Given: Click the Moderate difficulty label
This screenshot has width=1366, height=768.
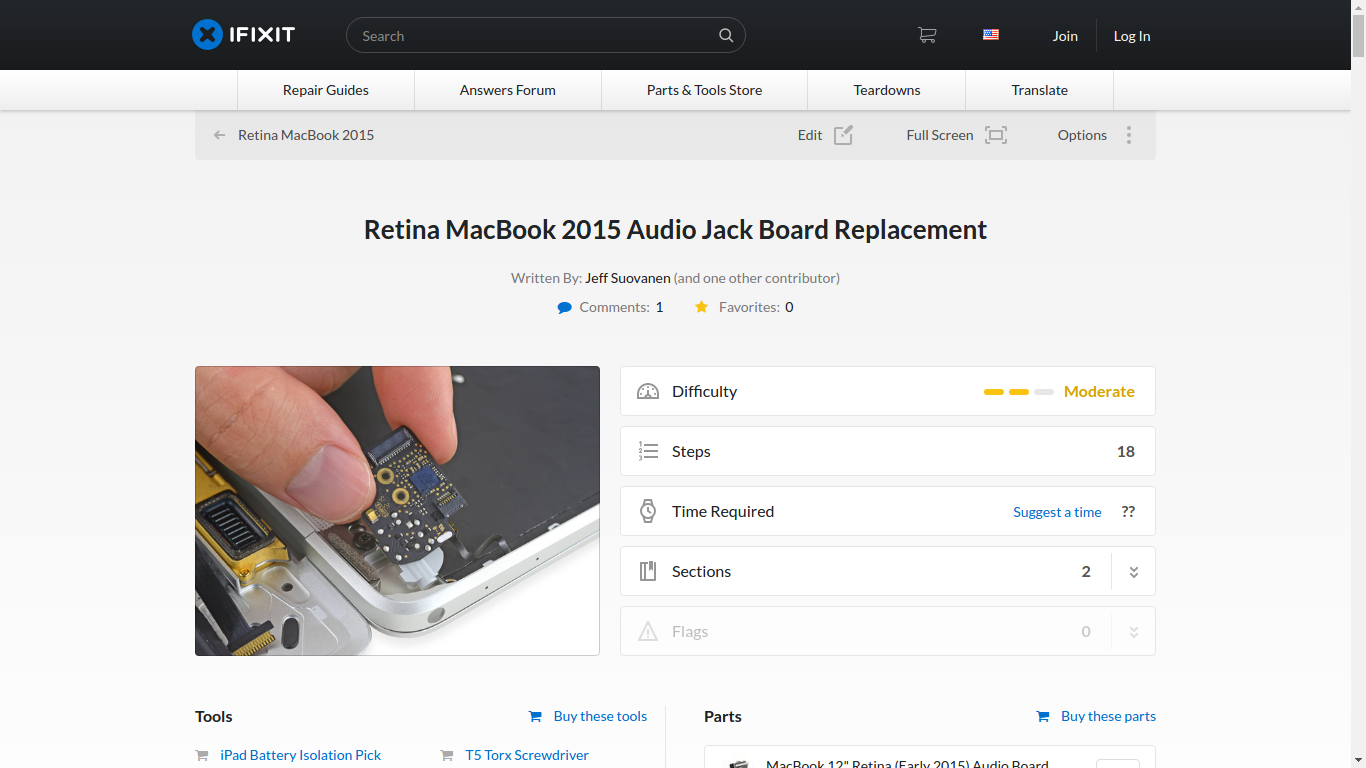Looking at the screenshot, I should 1099,391.
